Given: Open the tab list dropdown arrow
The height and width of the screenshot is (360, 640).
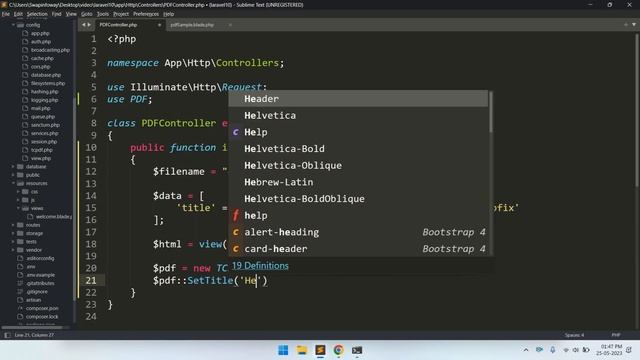Looking at the screenshot, I should click(634, 24).
